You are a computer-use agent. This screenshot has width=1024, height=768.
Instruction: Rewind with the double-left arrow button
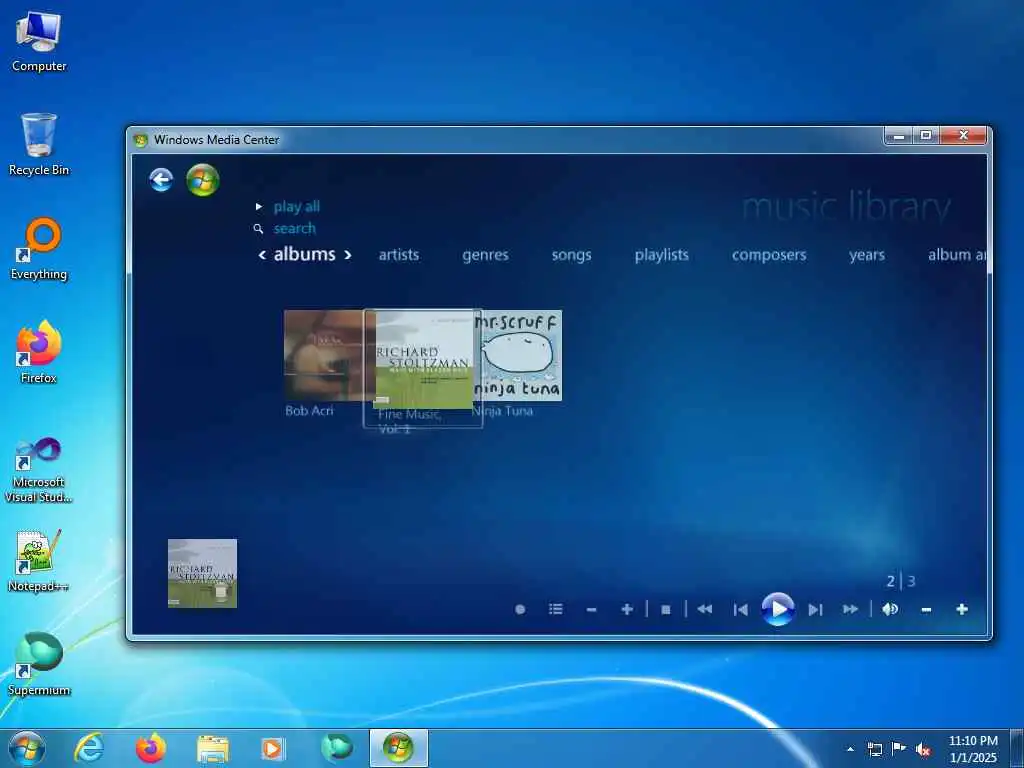tap(705, 609)
